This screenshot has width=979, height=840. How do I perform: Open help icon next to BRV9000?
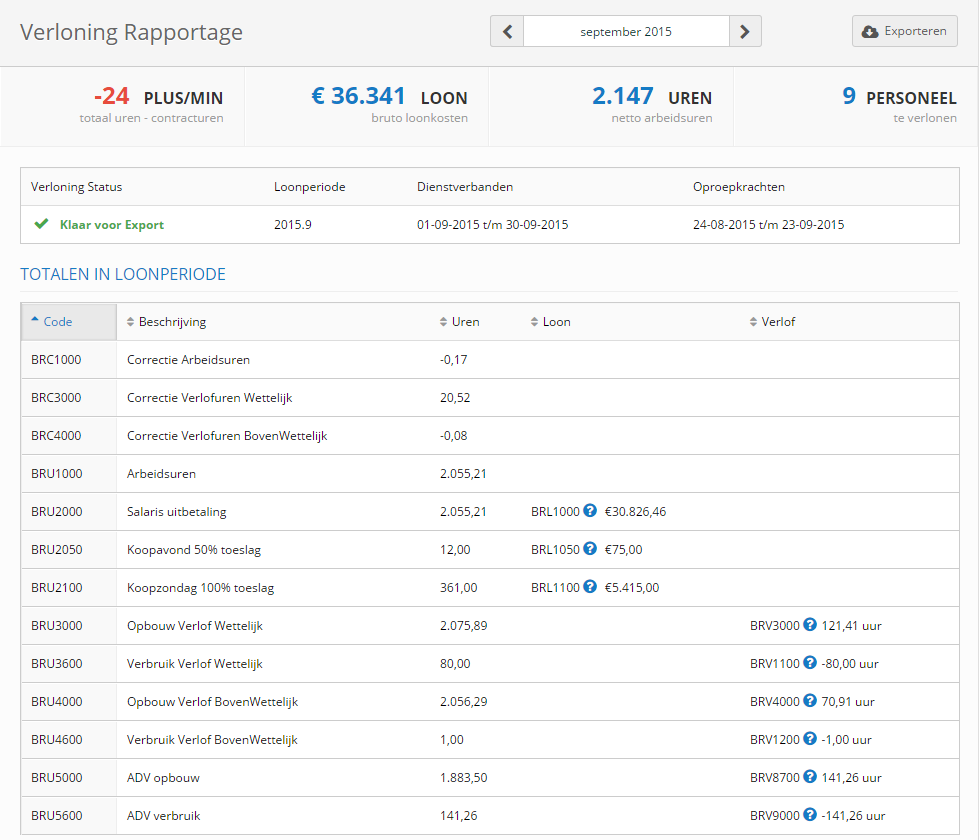(x=809, y=815)
